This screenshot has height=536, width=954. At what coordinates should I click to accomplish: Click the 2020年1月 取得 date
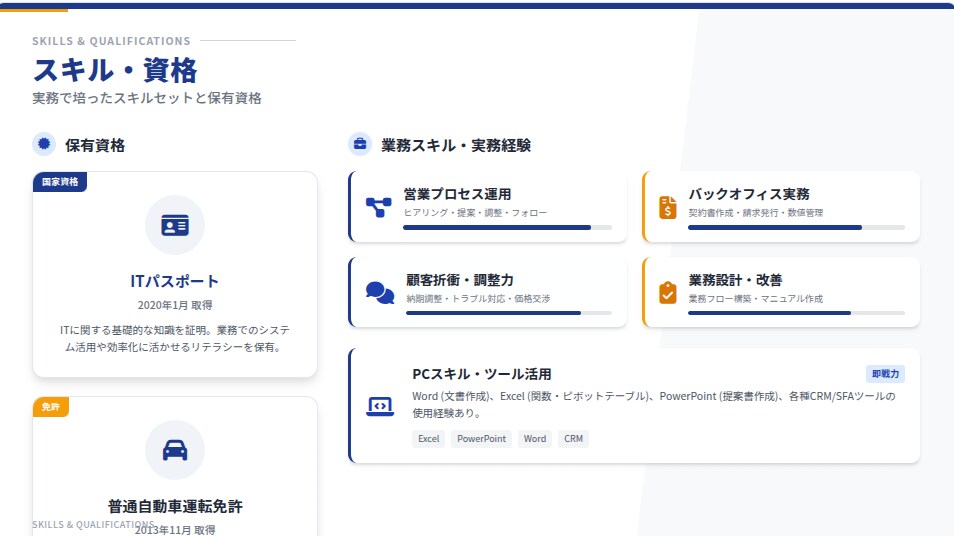coord(175,305)
